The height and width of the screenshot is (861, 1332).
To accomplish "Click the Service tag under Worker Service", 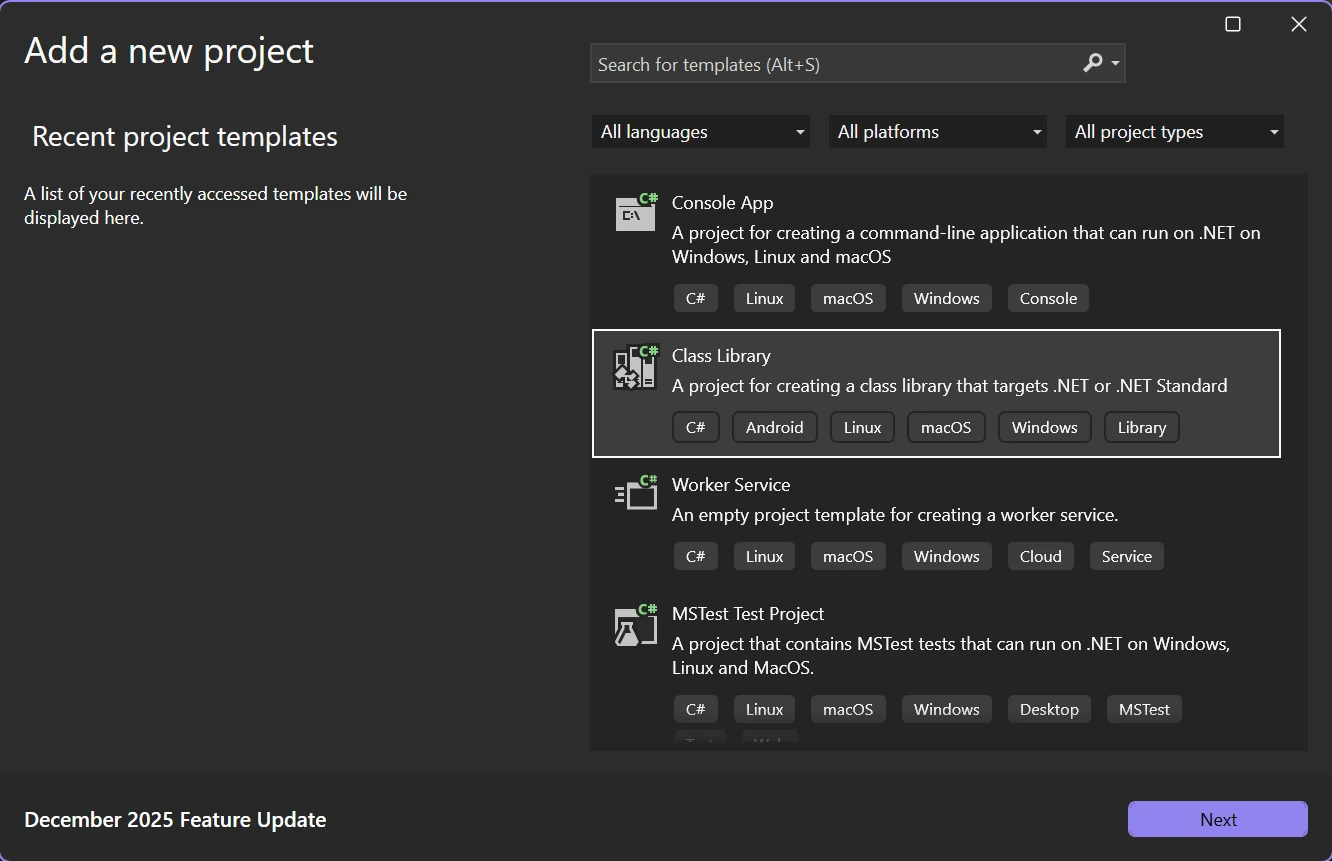I will (x=1127, y=556).
